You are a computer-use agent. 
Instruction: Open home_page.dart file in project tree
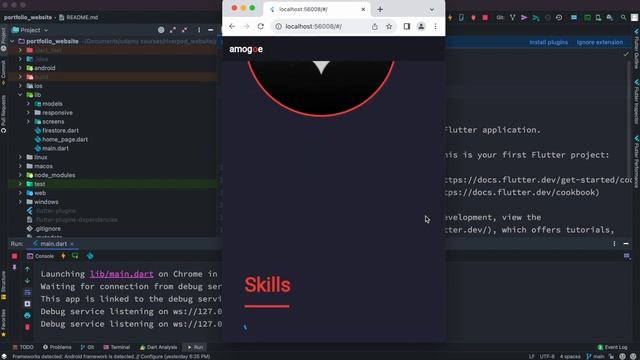64,140
